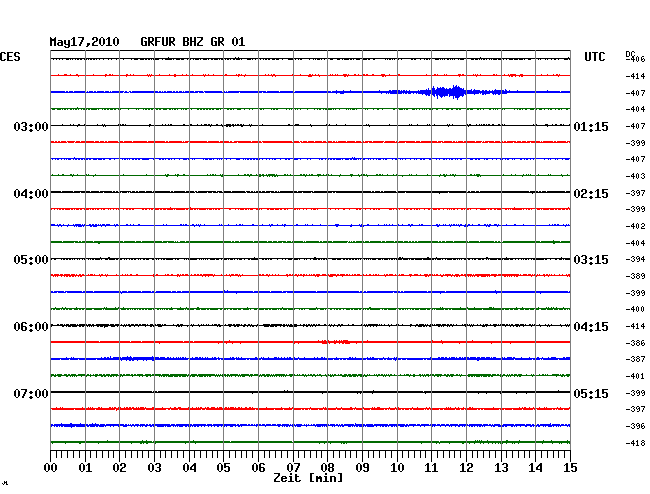Click minute label 08 on the axis
This screenshot has width=650, height=494.
[327, 467]
